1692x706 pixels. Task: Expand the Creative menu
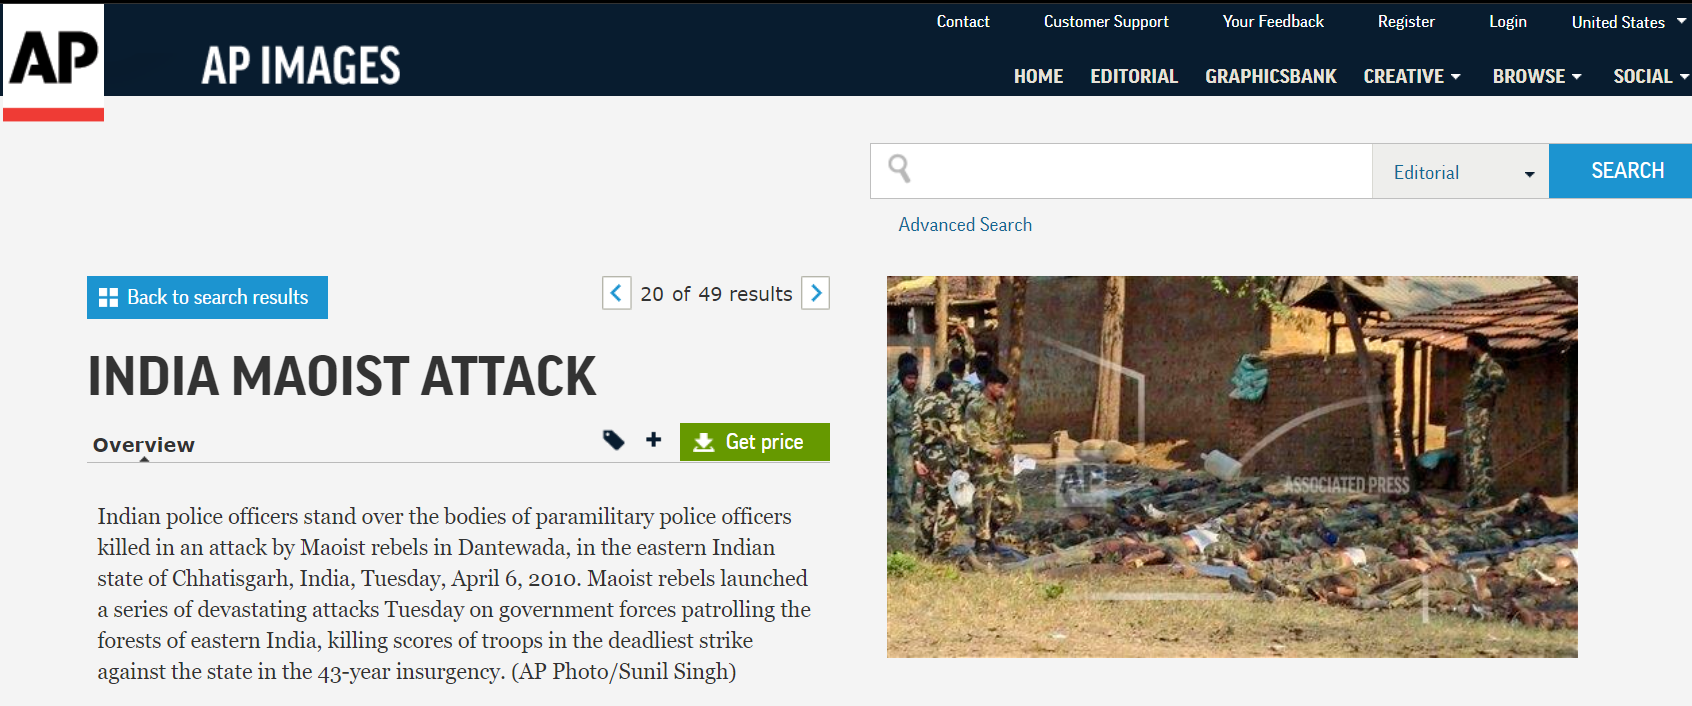pyautogui.click(x=1412, y=76)
